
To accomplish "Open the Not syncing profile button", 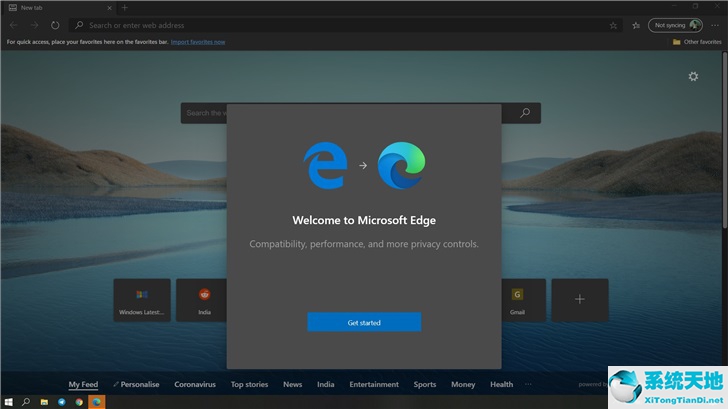I will pyautogui.click(x=676, y=25).
